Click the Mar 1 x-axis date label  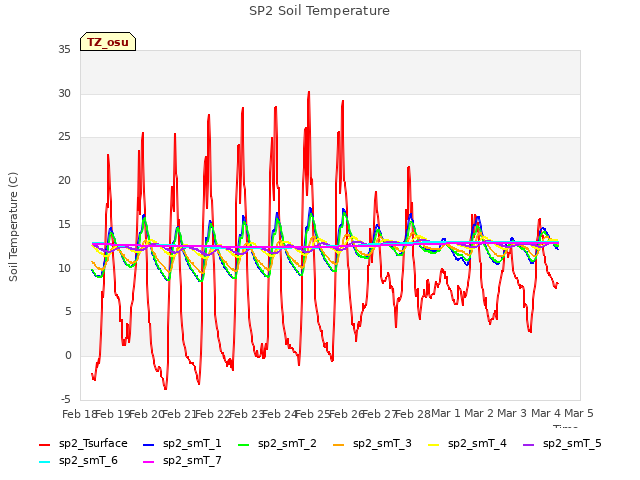446,413
